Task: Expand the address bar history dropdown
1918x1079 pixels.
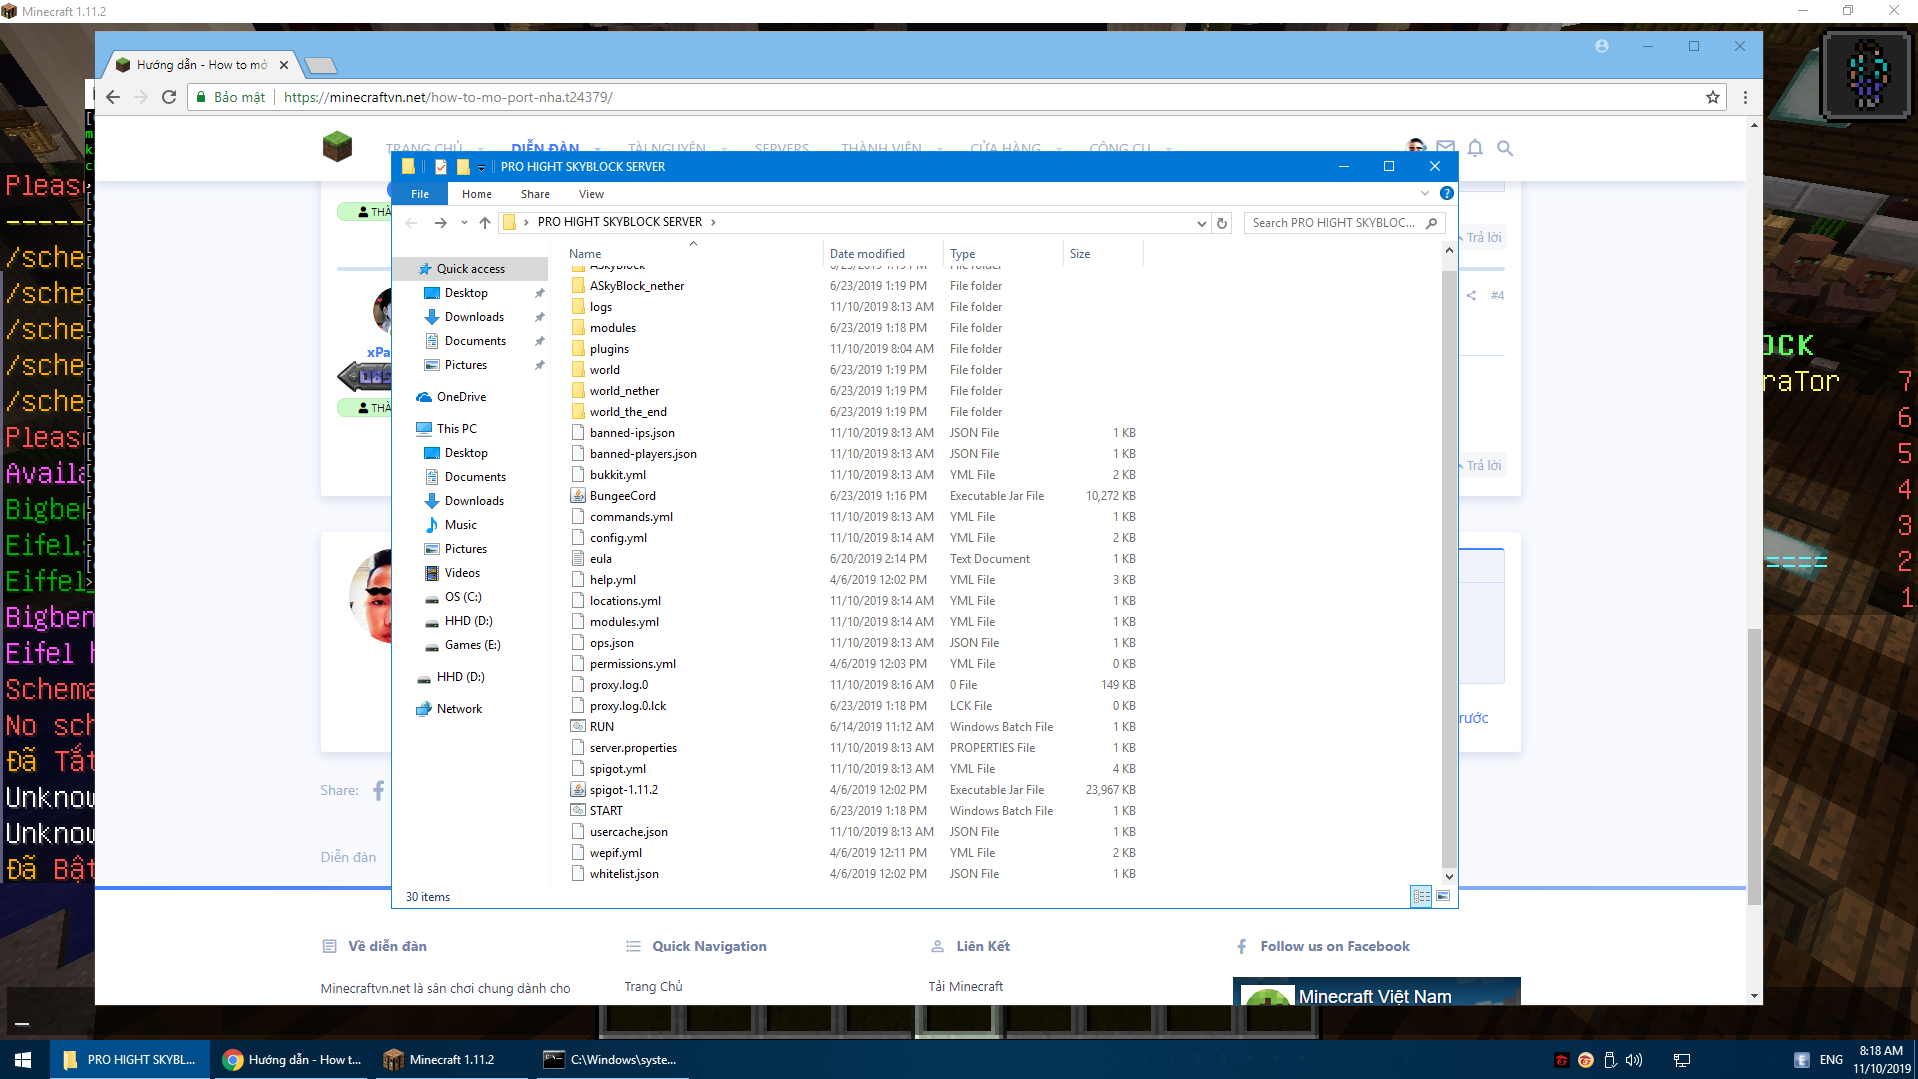Action: [x=1201, y=223]
